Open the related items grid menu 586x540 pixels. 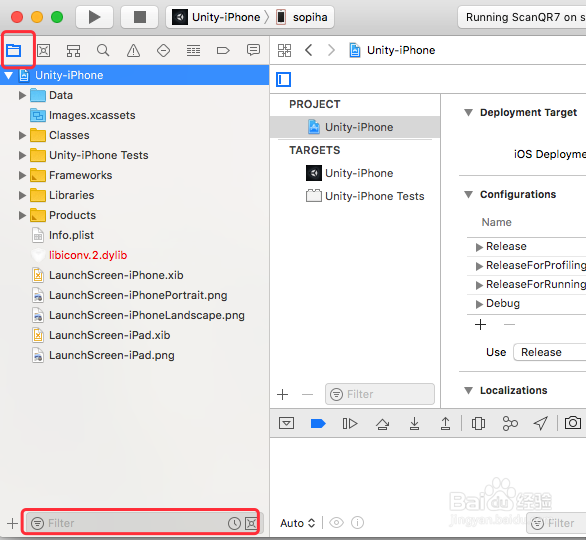[x=284, y=50]
